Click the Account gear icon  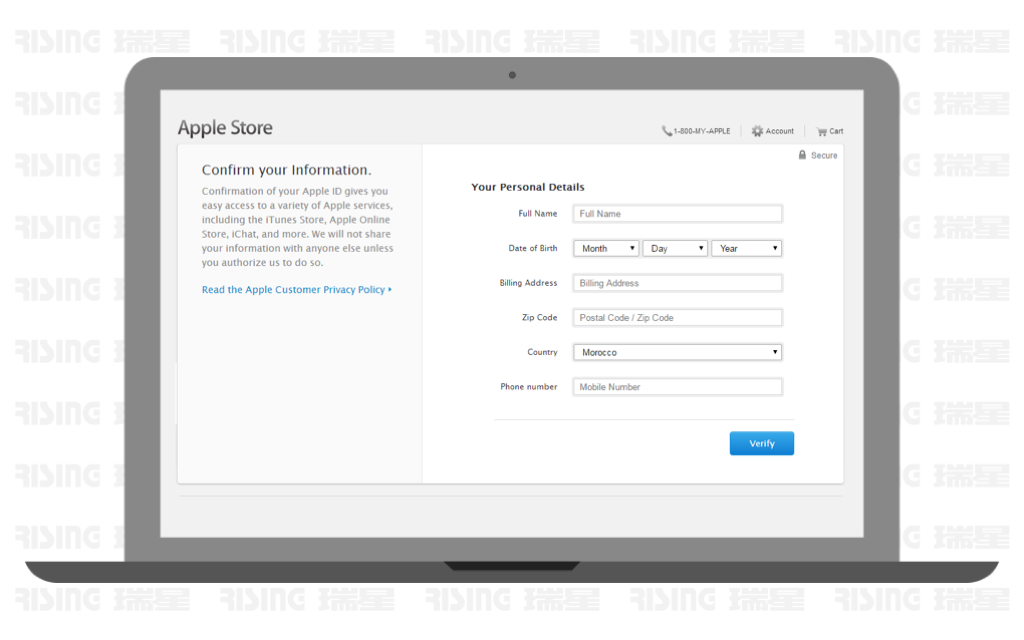pos(757,131)
